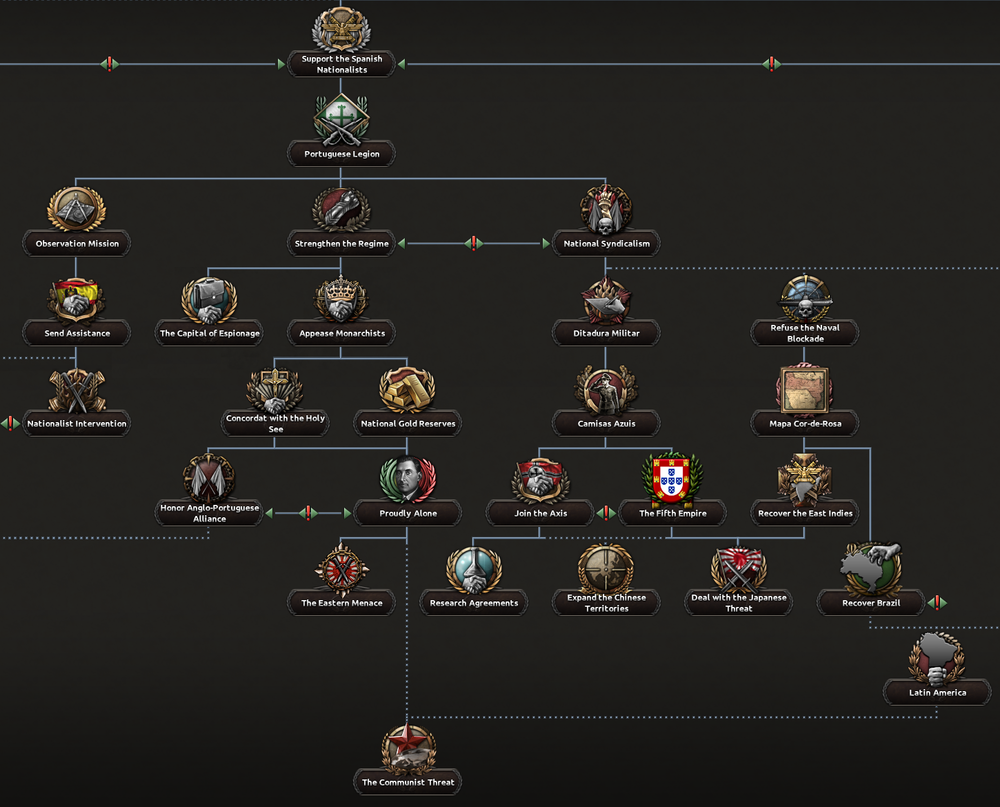This screenshot has height=807, width=1000.
Task: Select the Ditadura Militar red star icon
Action: click(x=606, y=299)
